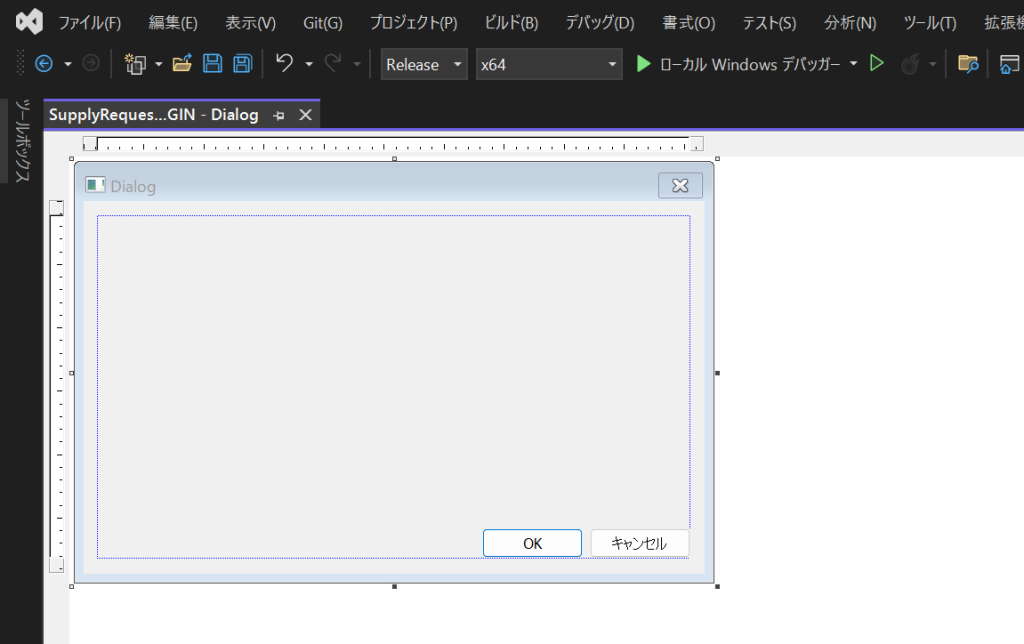
Task: Open the ビルド(B) menu
Action: pyautogui.click(x=510, y=23)
